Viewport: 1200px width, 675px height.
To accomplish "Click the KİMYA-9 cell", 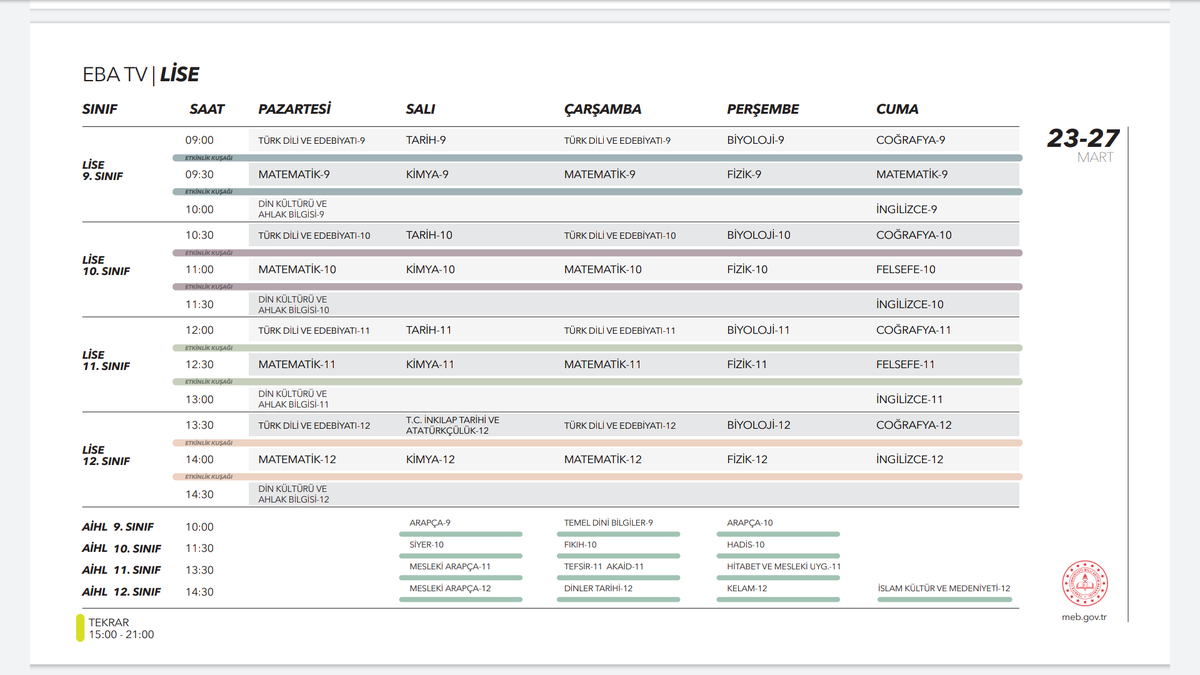I will tap(427, 174).
